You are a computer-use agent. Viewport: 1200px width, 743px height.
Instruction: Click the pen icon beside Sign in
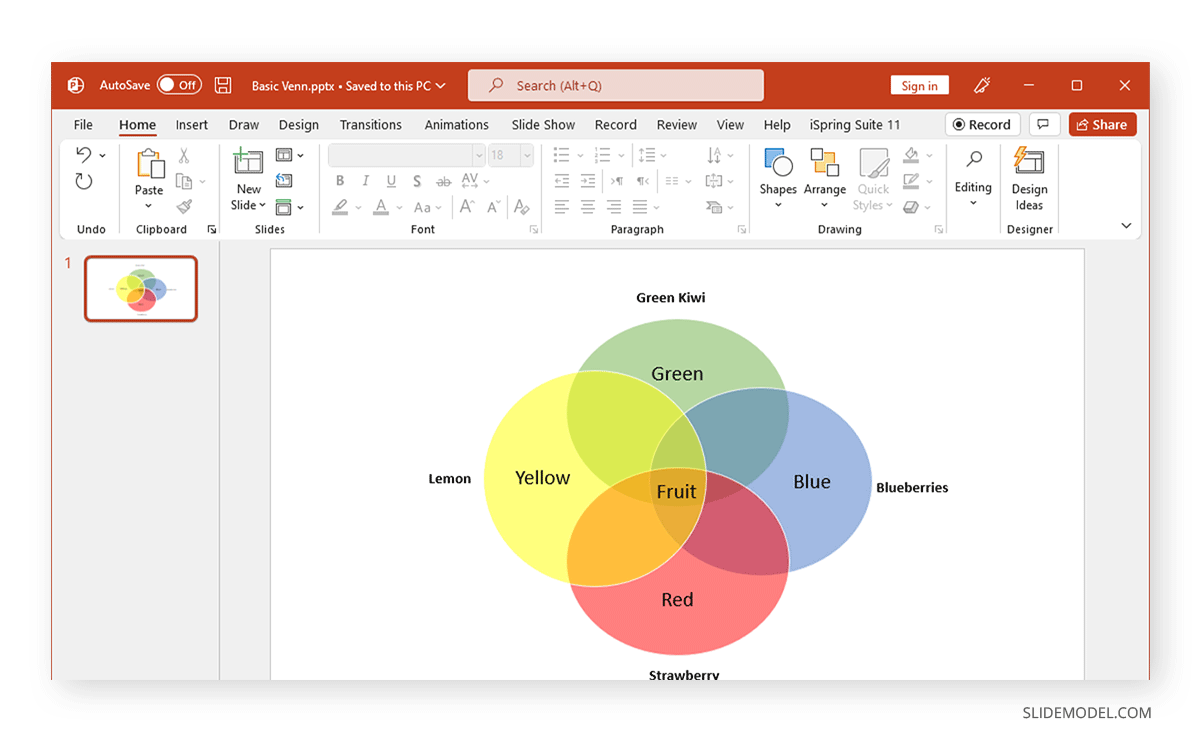pos(983,85)
